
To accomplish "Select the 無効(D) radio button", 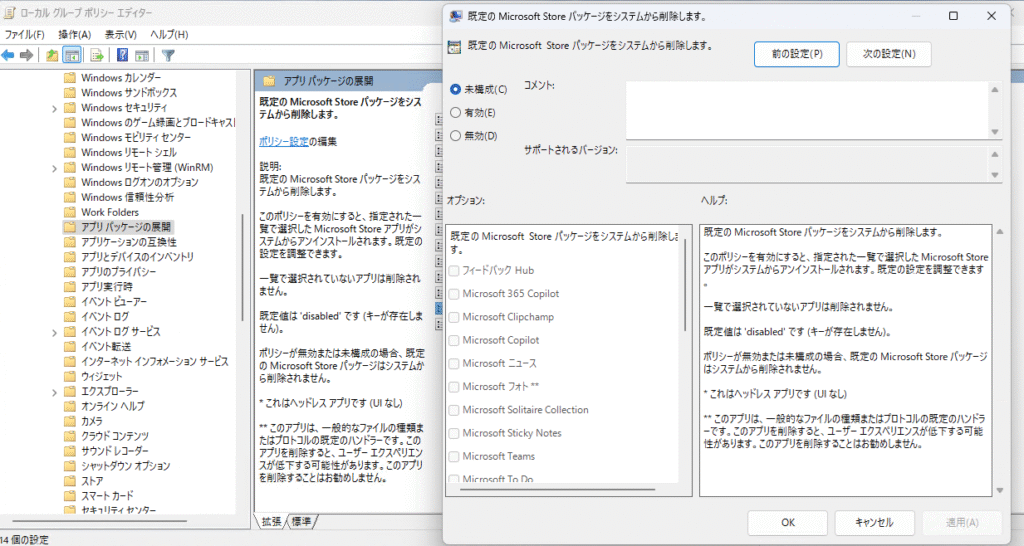I will [x=456, y=136].
